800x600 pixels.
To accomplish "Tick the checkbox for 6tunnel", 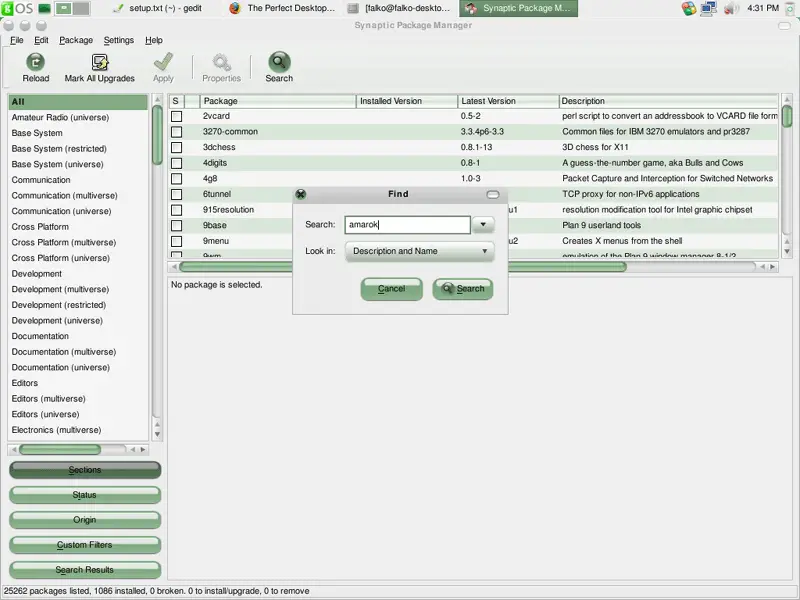I will click(177, 194).
